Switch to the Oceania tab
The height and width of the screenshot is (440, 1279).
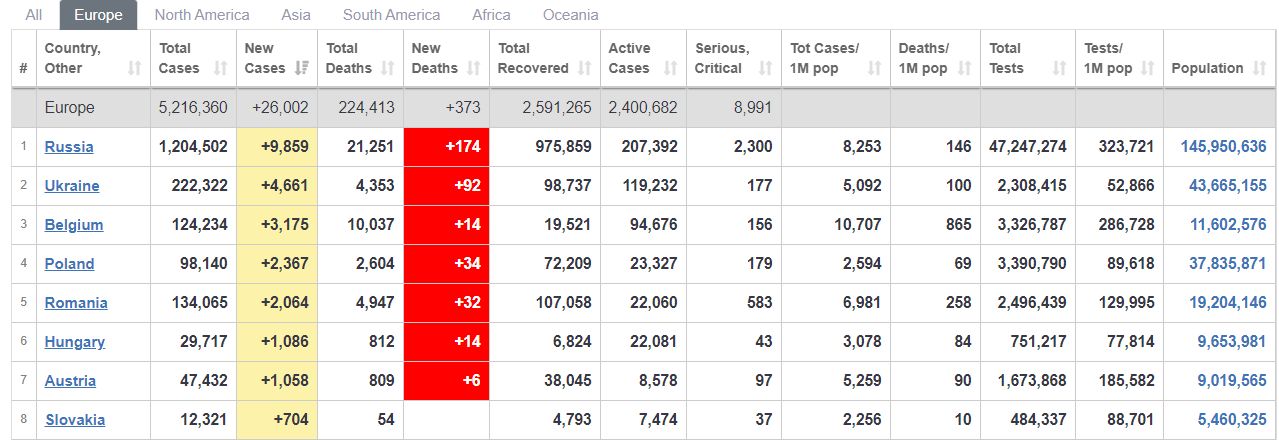pyautogui.click(x=571, y=15)
